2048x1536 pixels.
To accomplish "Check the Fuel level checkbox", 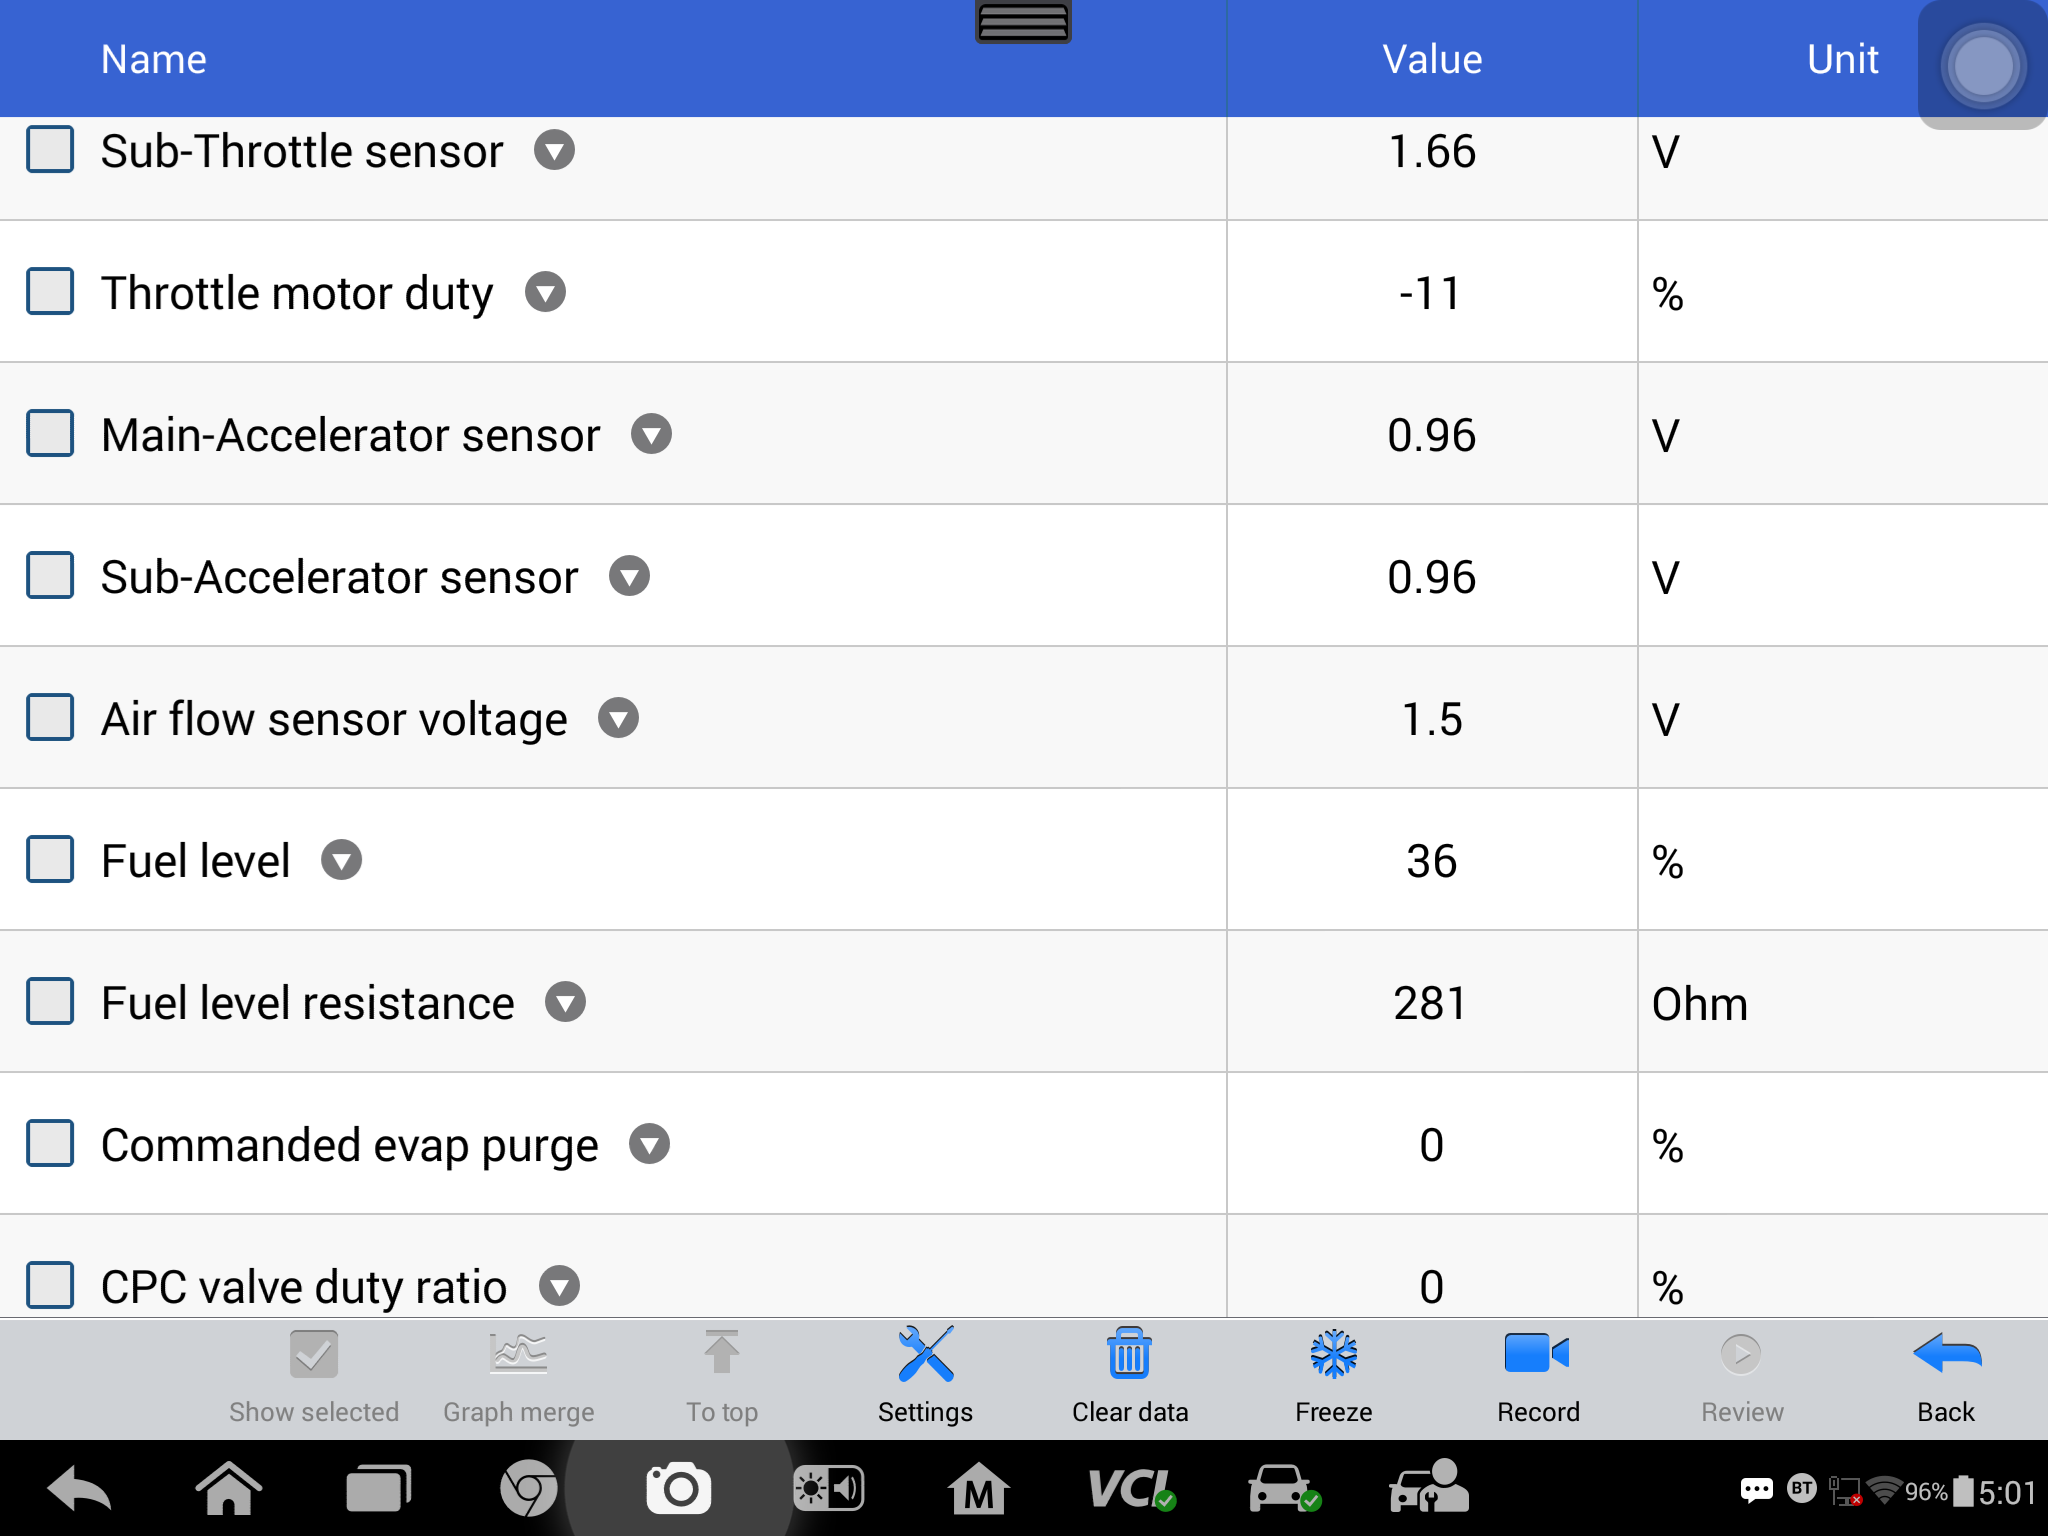I will click(x=50, y=860).
